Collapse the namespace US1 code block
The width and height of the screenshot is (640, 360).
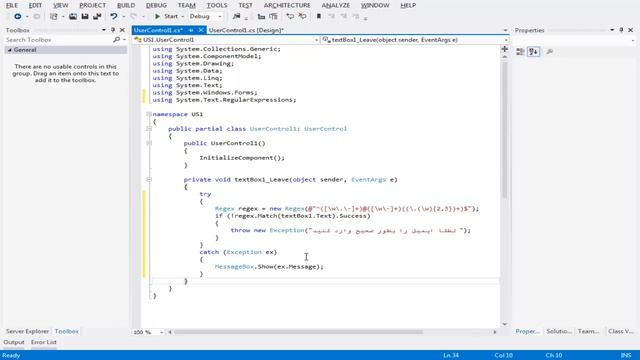149,114
